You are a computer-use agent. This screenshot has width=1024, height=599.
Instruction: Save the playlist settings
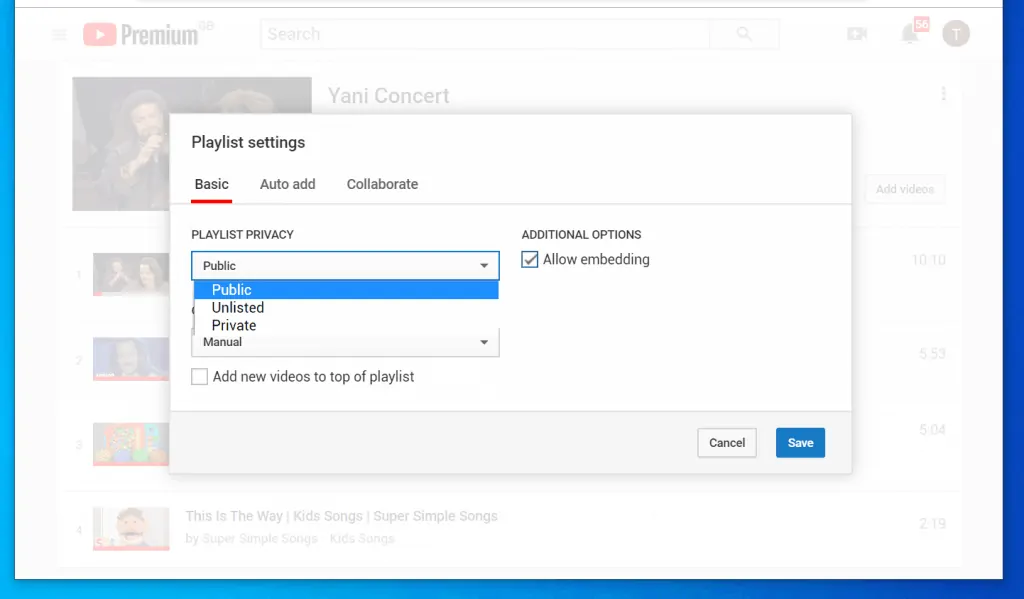pyautogui.click(x=800, y=442)
